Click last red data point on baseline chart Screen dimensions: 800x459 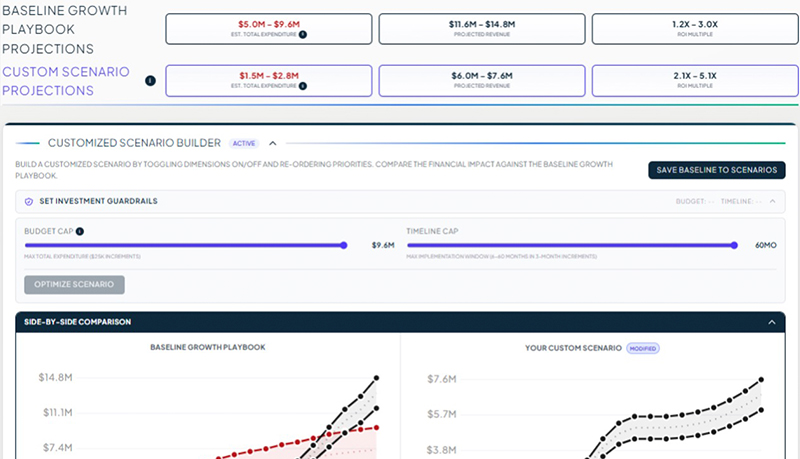pyautogui.click(x=377, y=427)
